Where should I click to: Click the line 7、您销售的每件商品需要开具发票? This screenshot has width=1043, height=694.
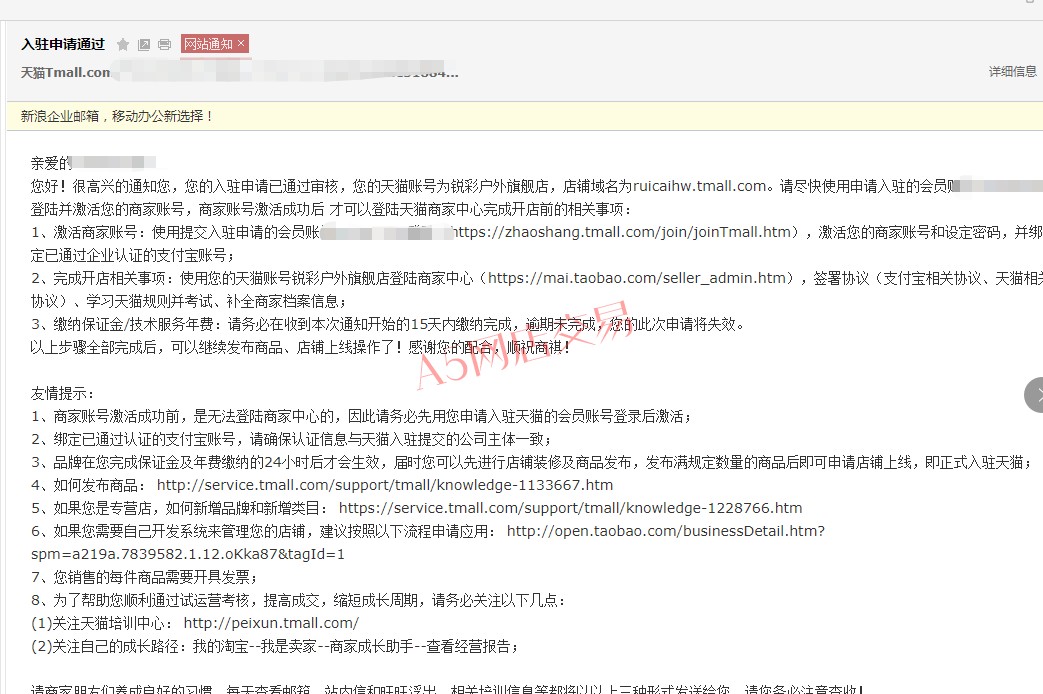(x=144, y=578)
